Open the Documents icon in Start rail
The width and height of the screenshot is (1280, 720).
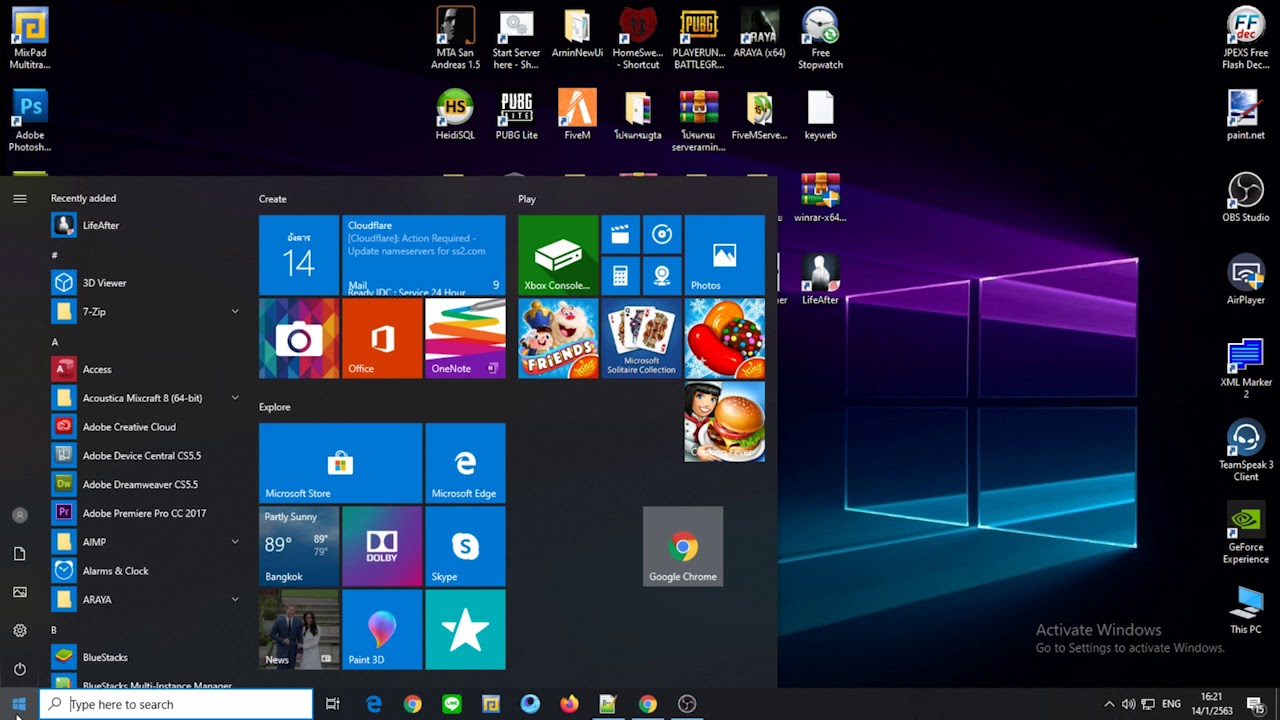[x=19, y=554]
